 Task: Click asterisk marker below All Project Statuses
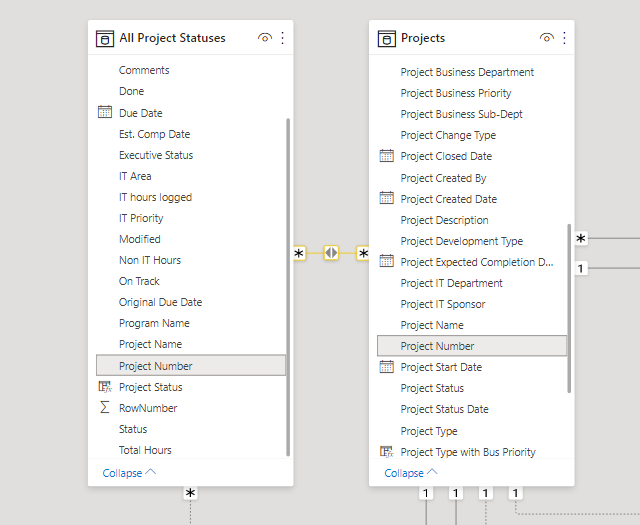pyautogui.click(x=190, y=493)
